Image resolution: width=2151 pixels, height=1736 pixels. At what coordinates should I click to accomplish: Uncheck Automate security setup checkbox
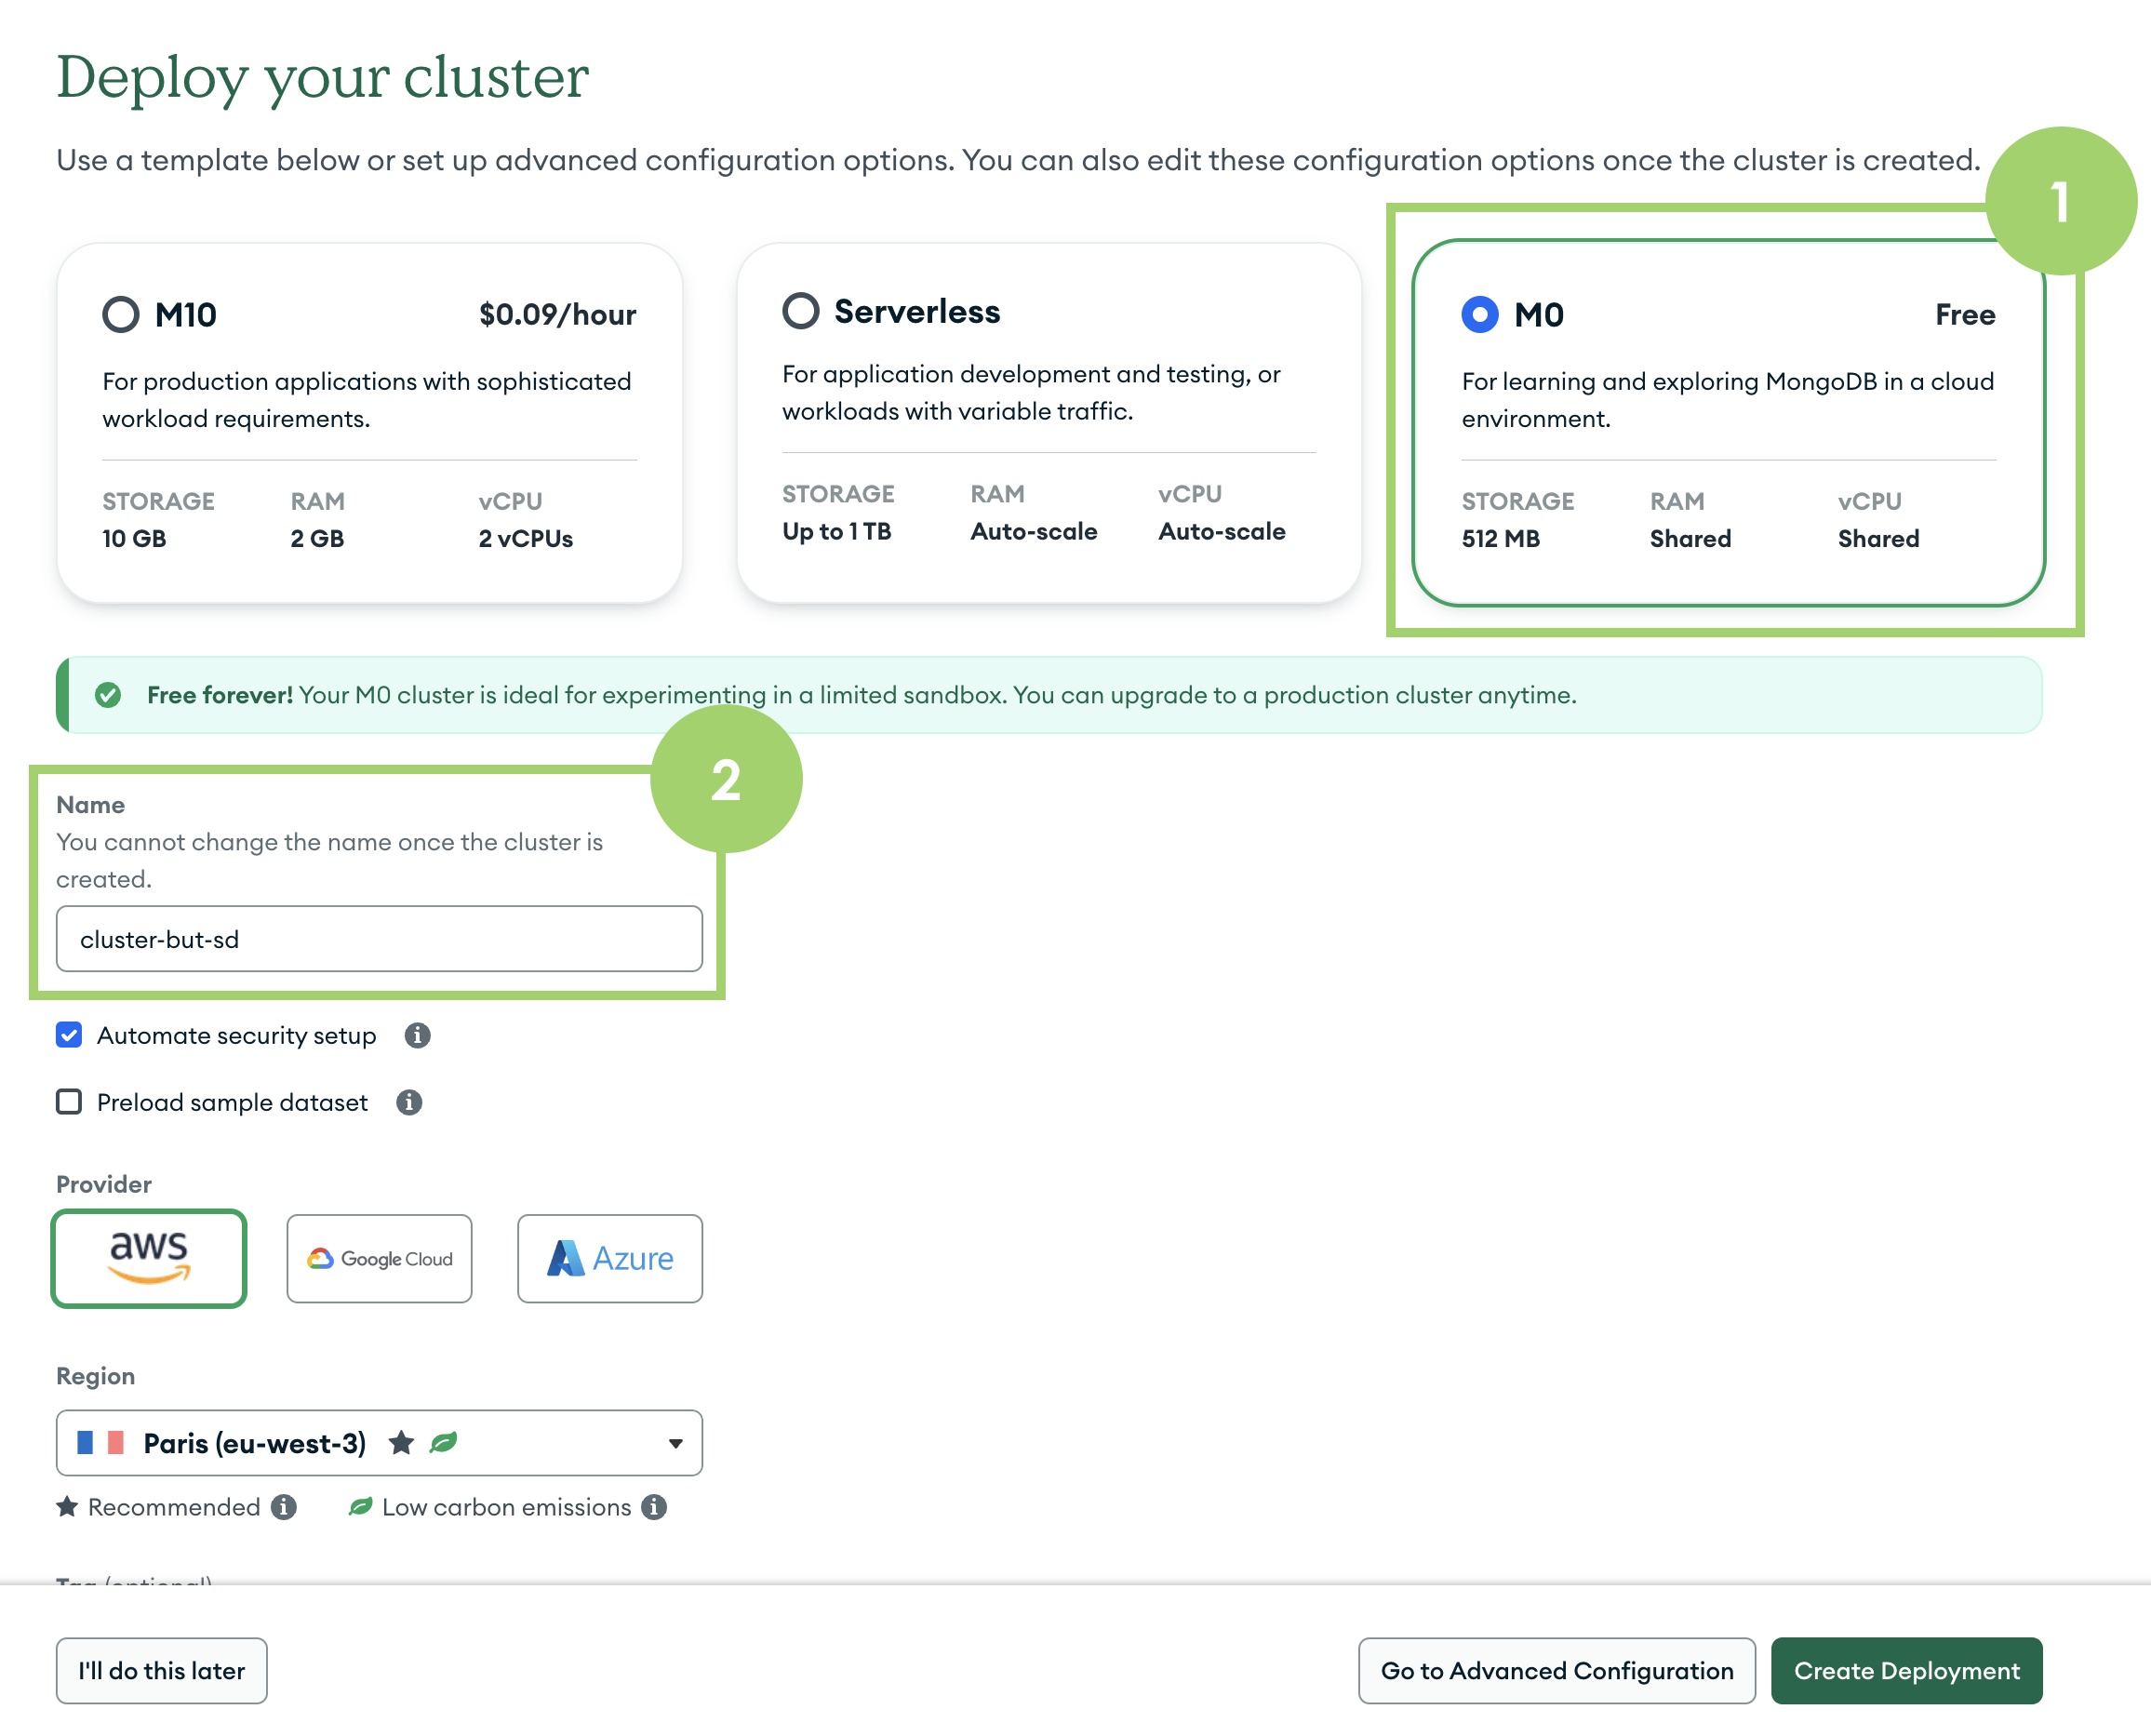[x=69, y=1035]
